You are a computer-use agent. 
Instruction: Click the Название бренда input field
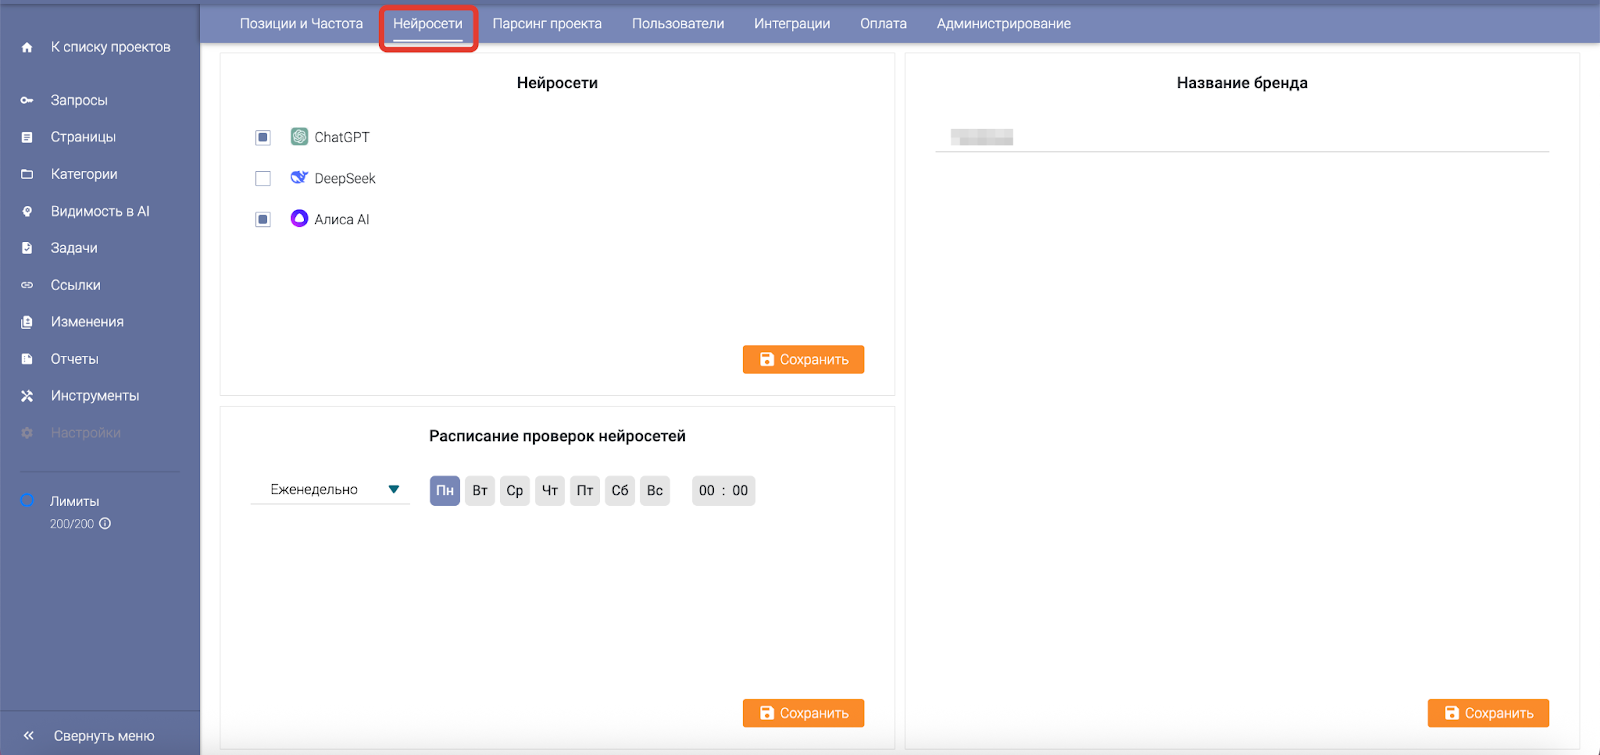point(1242,137)
